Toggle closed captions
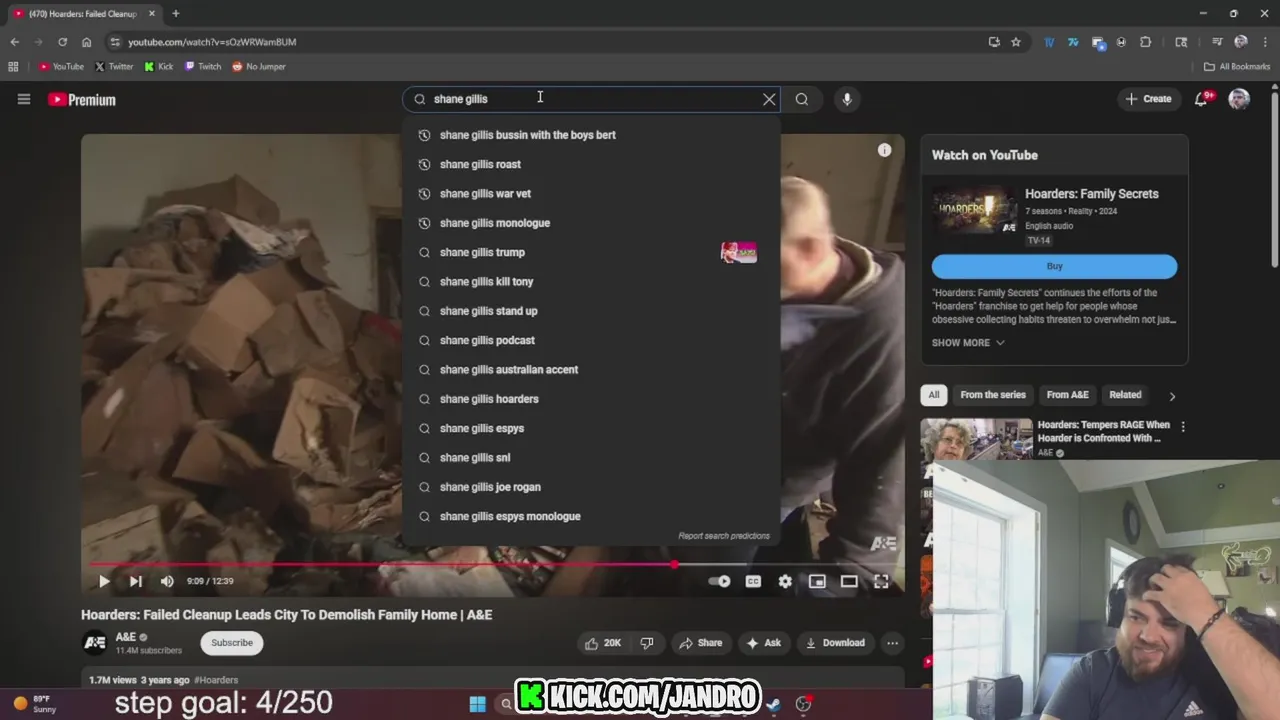Viewport: 1280px width, 720px height. pos(753,581)
